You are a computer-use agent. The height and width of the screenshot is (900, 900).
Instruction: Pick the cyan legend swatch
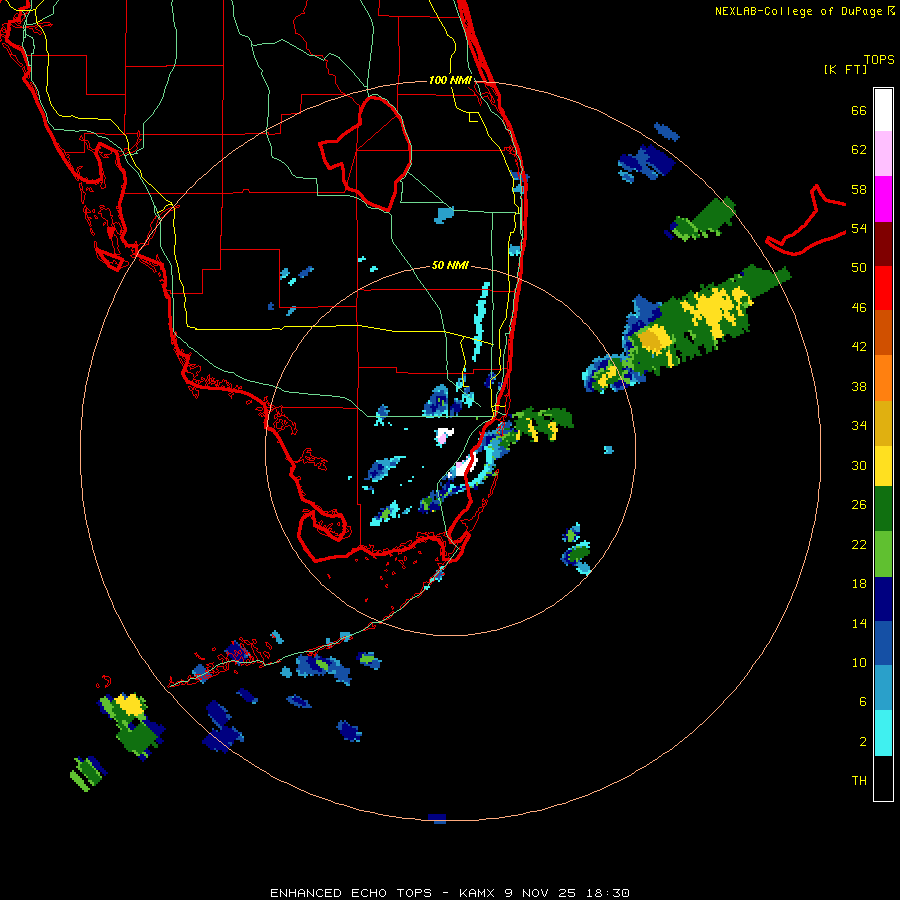click(x=883, y=733)
